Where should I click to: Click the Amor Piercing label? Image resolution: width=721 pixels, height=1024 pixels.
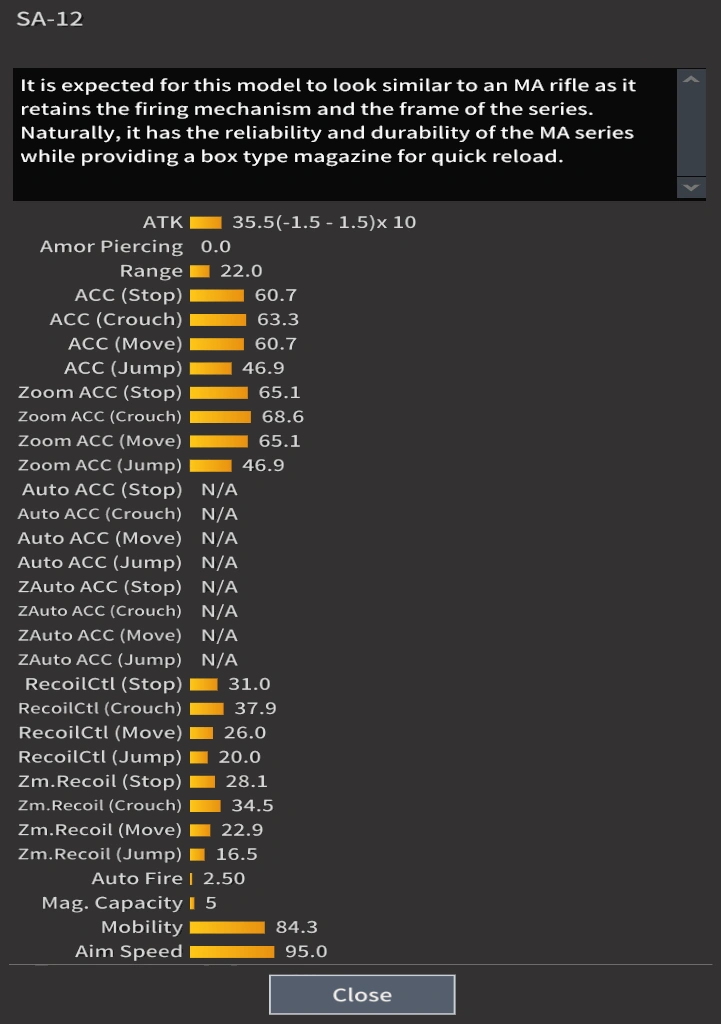click(111, 247)
